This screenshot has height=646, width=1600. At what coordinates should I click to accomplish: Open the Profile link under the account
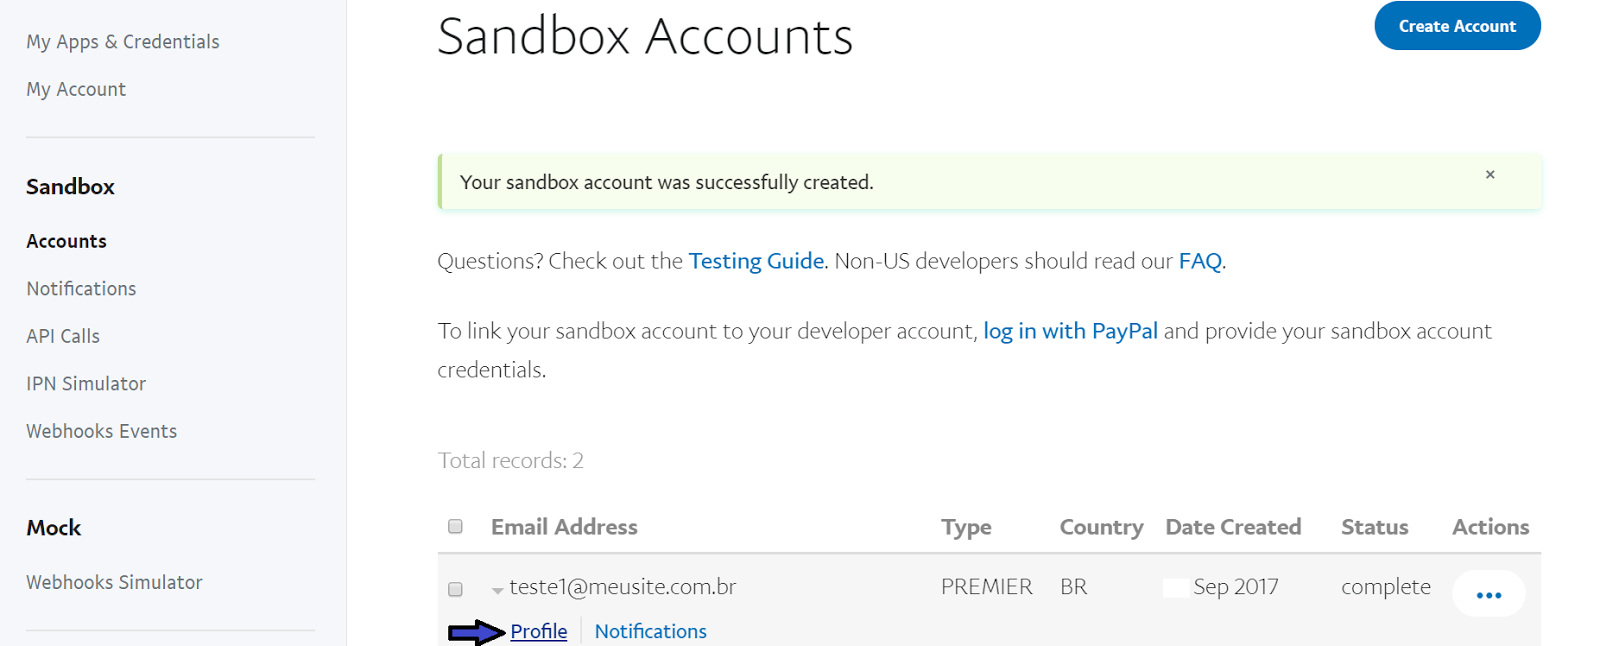pos(539,631)
